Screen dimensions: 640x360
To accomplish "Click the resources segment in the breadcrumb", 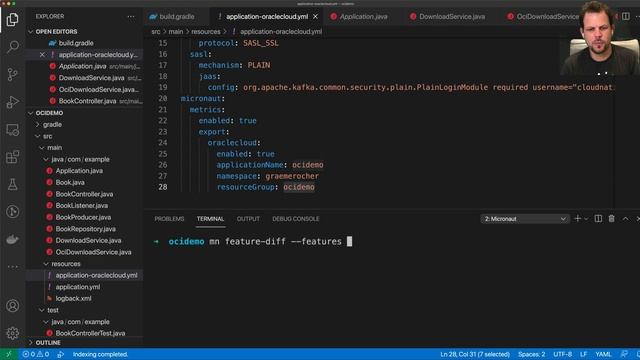I will (206, 31).
